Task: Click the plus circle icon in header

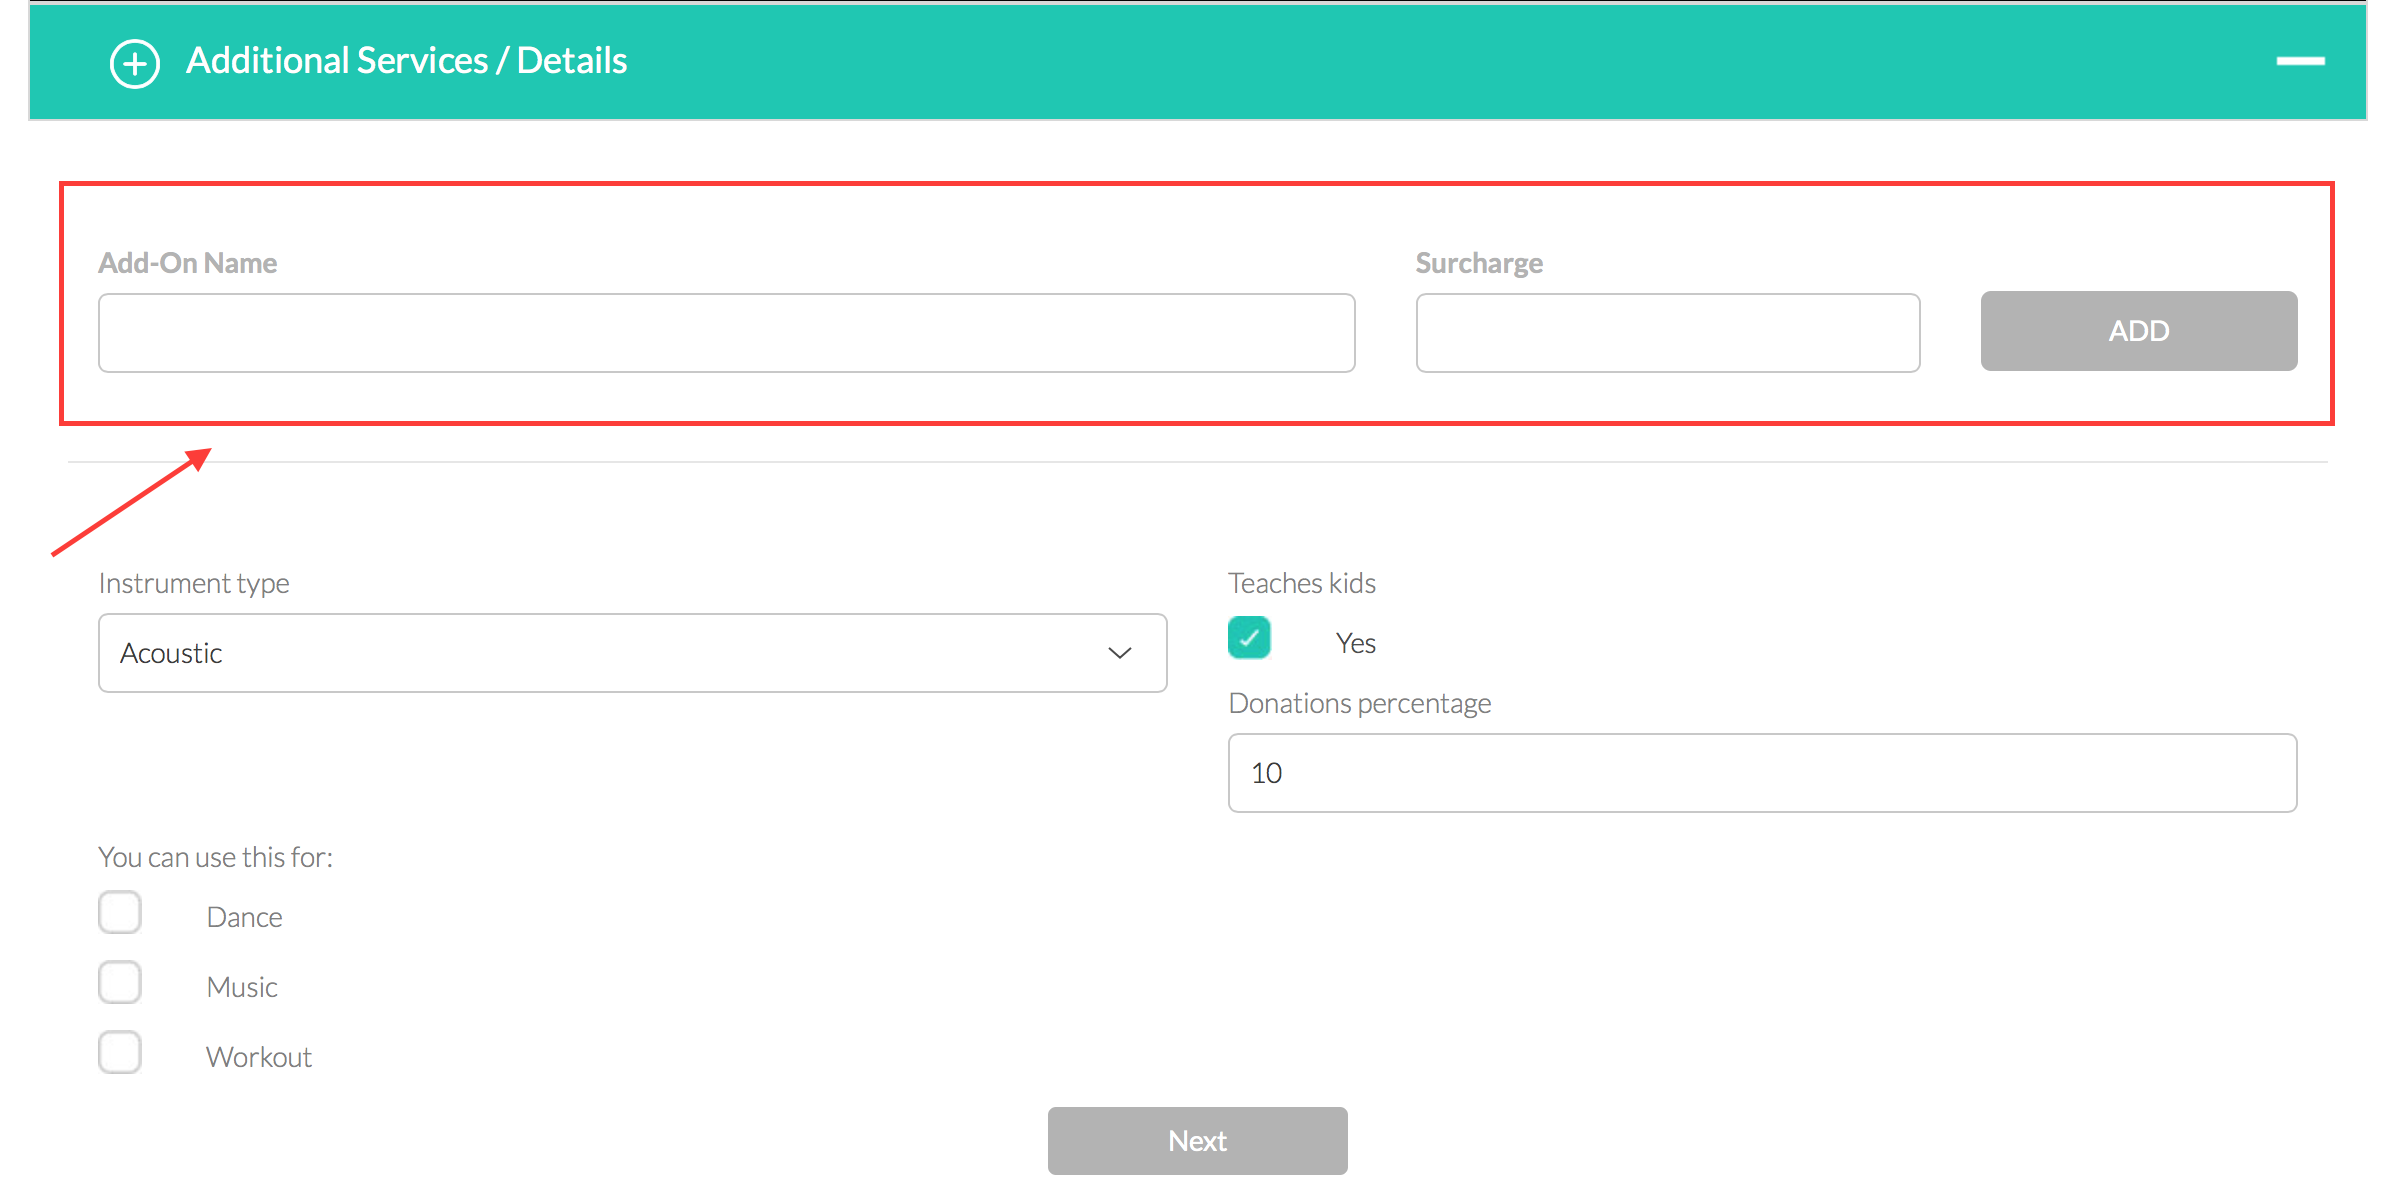Action: [x=135, y=64]
